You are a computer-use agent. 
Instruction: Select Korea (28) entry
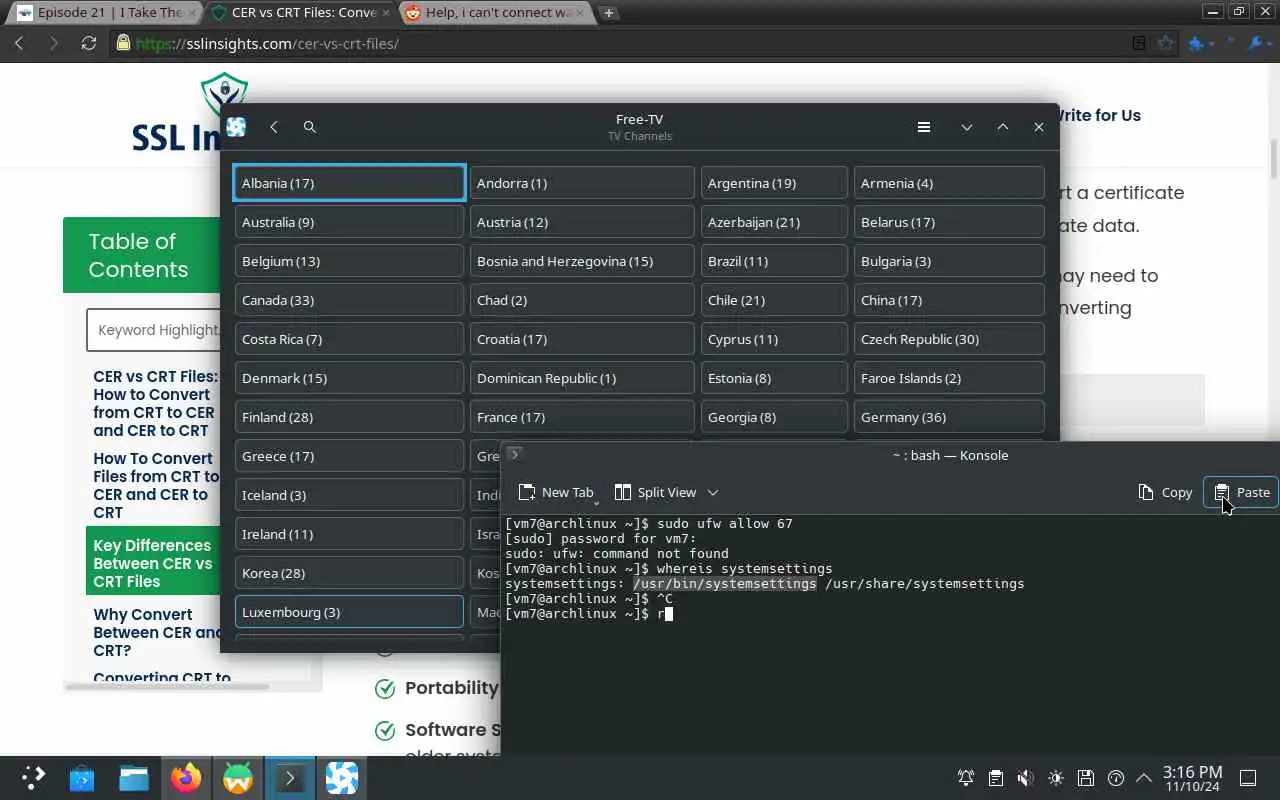coord(349,573)
